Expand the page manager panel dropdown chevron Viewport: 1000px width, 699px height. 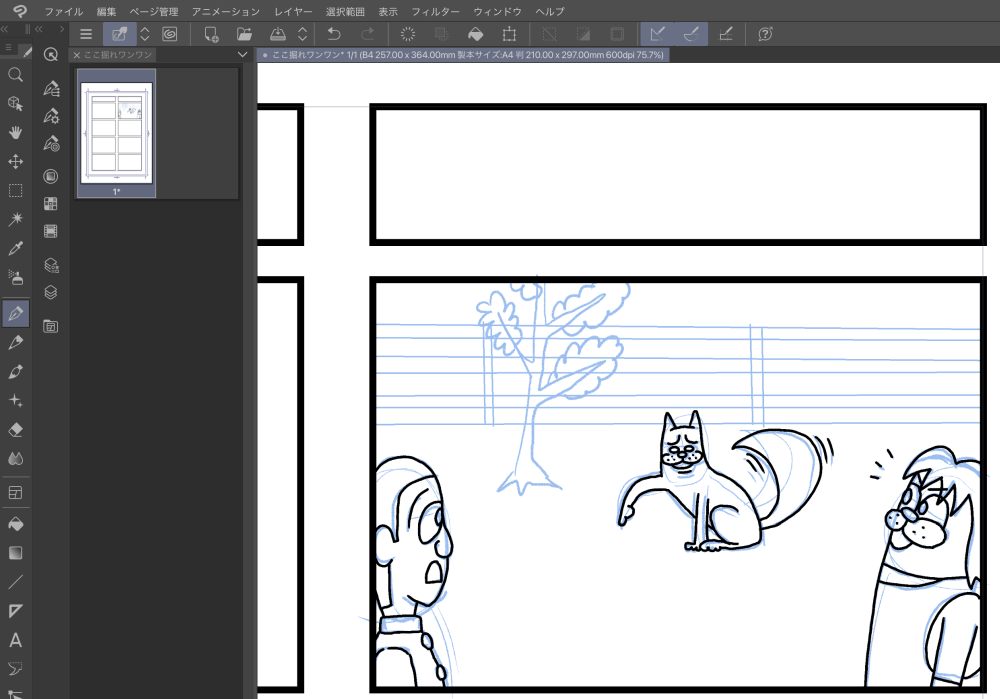(x=242, y=54)
